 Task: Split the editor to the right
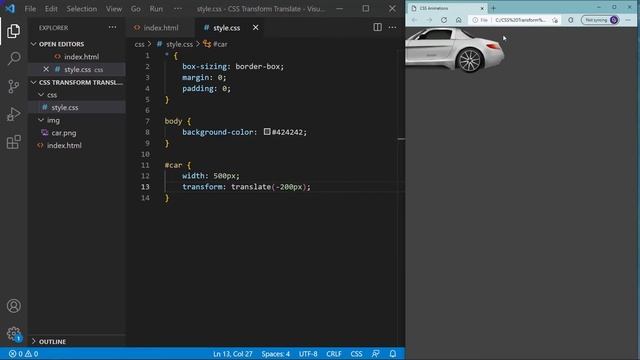[378, 27]
